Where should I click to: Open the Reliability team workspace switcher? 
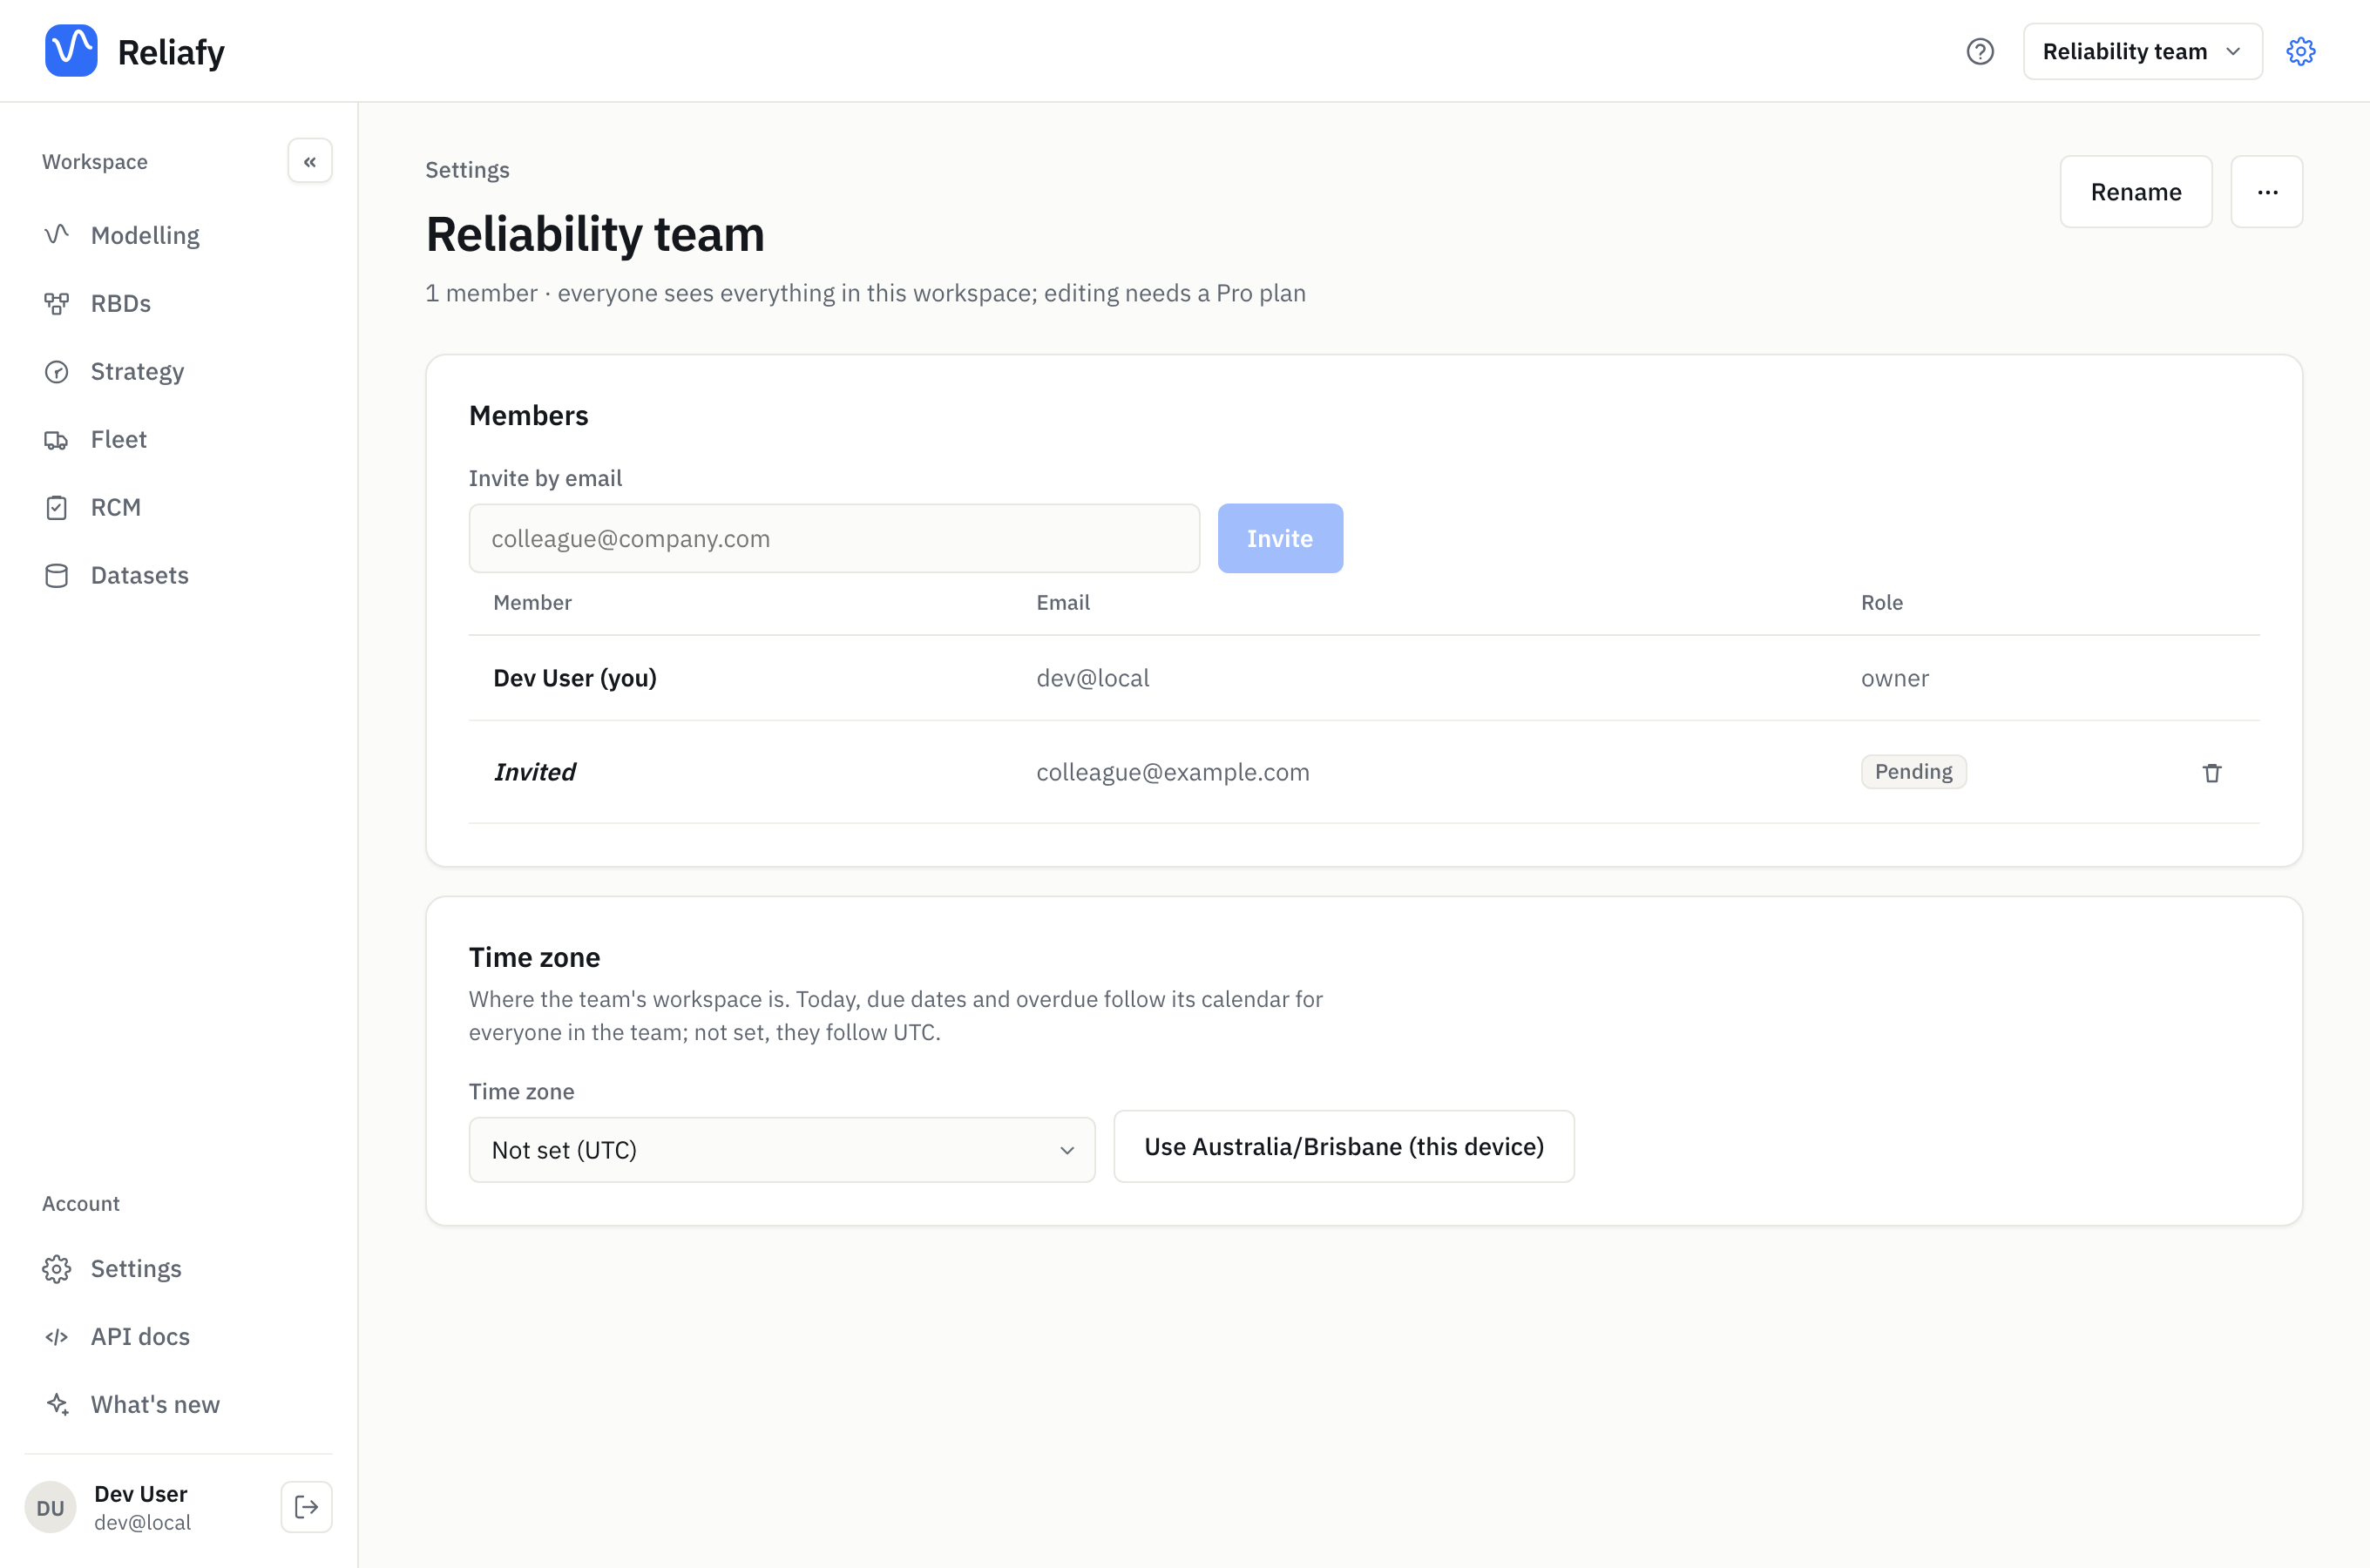[2142, 51]
